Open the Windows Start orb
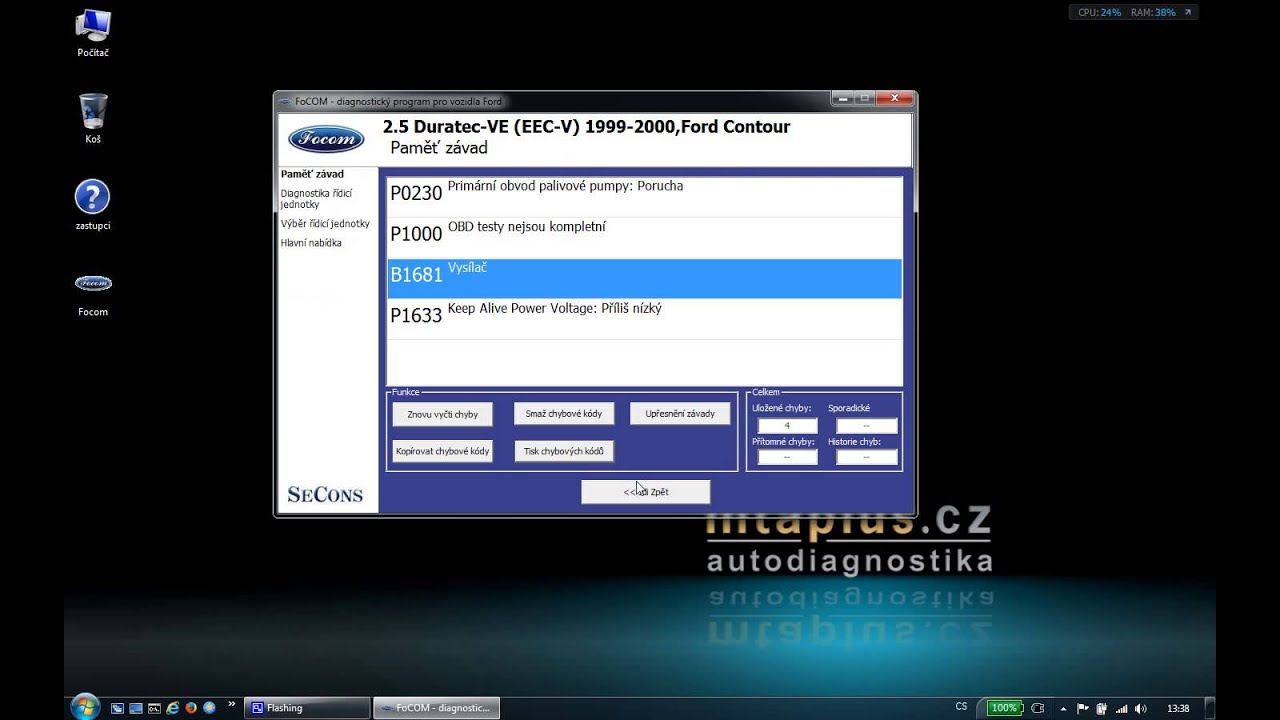Screen dimensions: 1280x720 click(85, 707)
